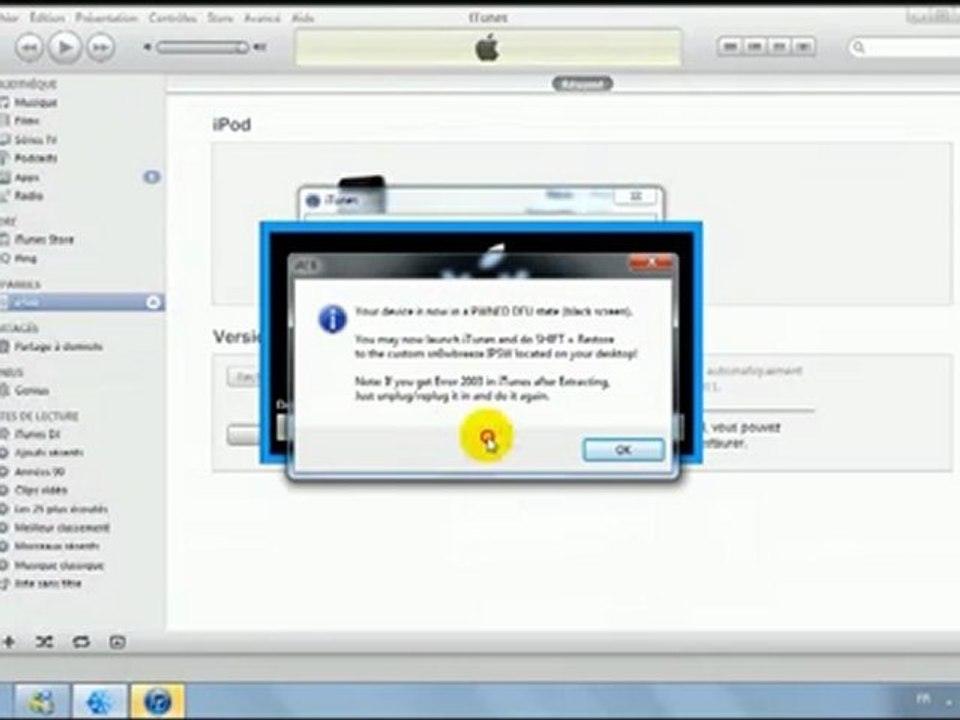This screenshot has height=720, width=960.
Task: Focus the iTunes search field
Action: click(x=904, y=47)
